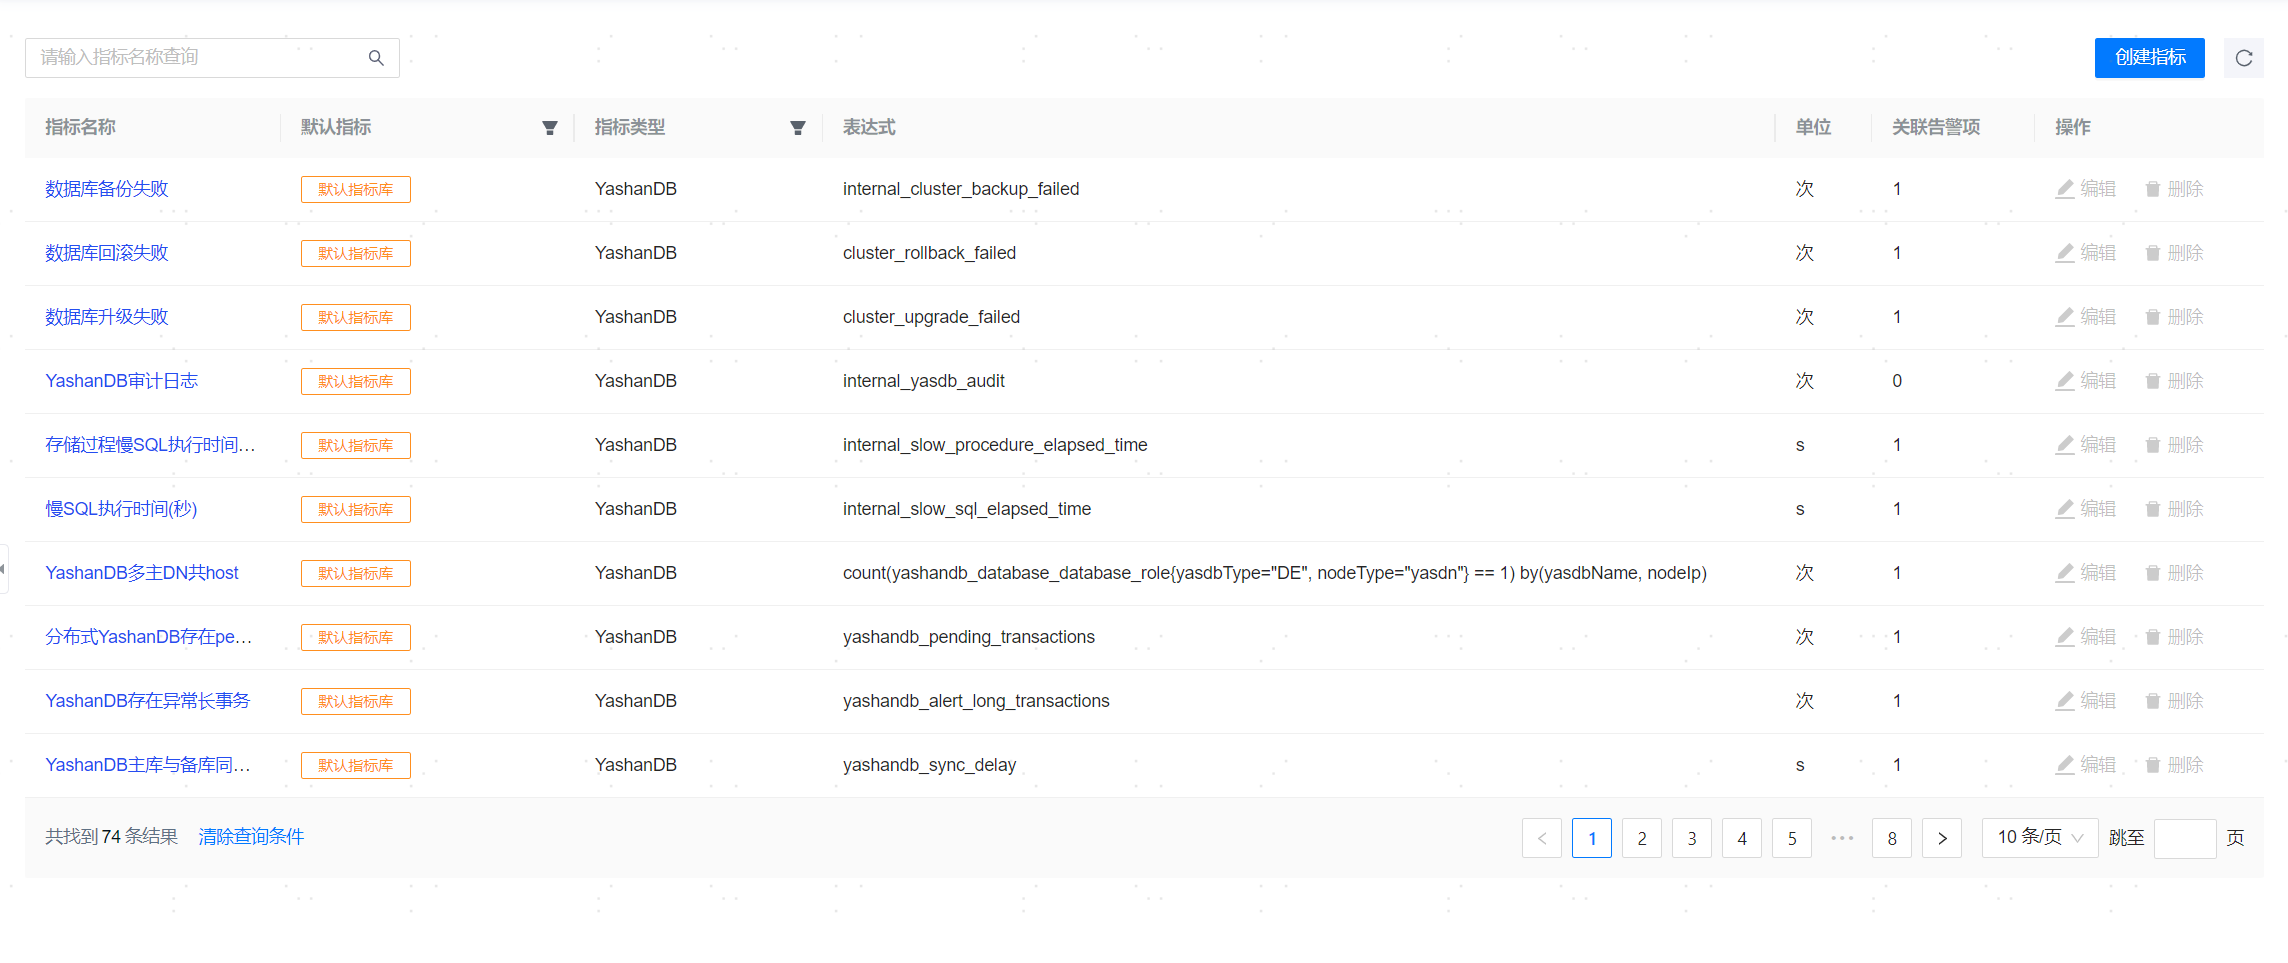The image size is (2288, 963).
Task: Open the 默认指标 column filter
Action: (549, 128)
